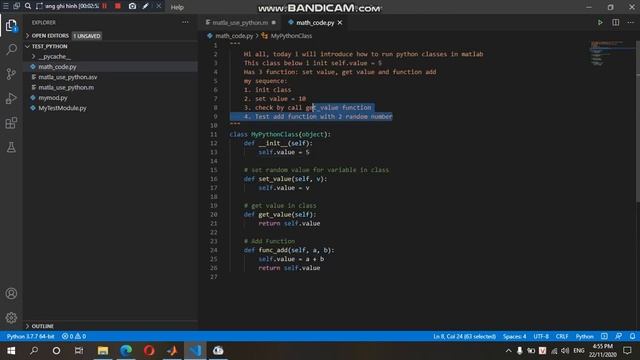Open editor More Actions ellipsis
Viewport: 640px width, 360px height.
[x=631, y=22]
